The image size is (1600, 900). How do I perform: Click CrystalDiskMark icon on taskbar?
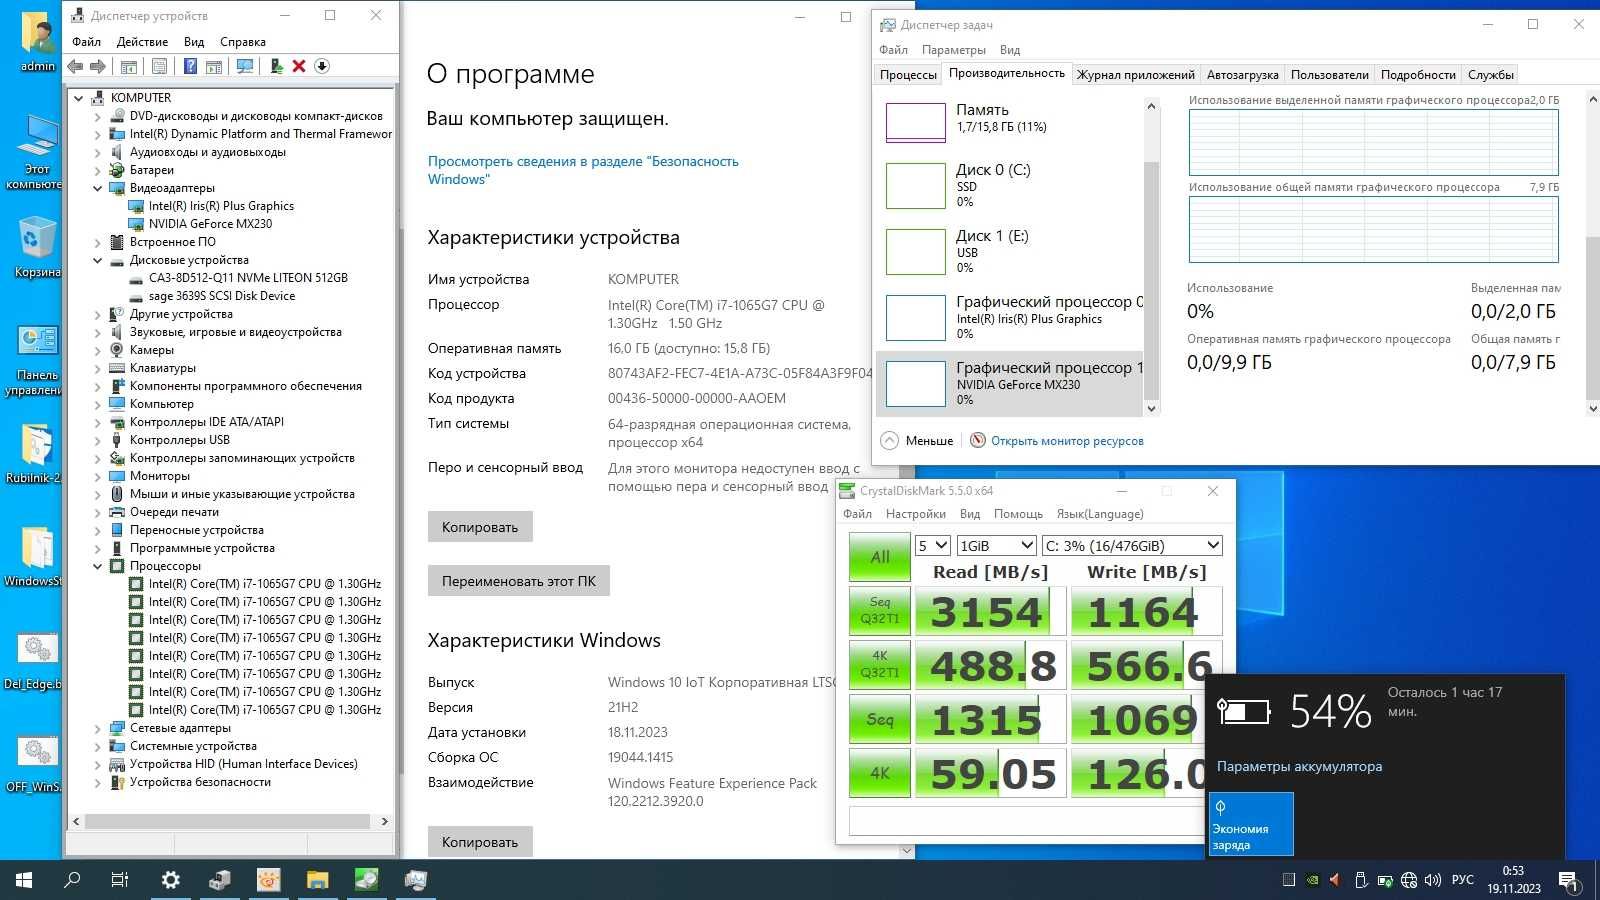coord(366,880)
